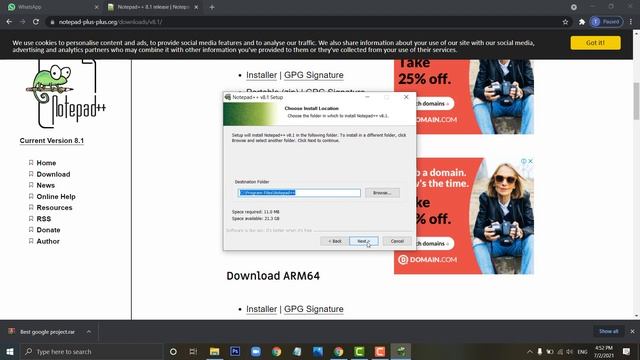The width and height of the screenshot is (640, 360).
Task: Close the WhatsApp tab
Action: pyautogui.click(x=96, y=7)
